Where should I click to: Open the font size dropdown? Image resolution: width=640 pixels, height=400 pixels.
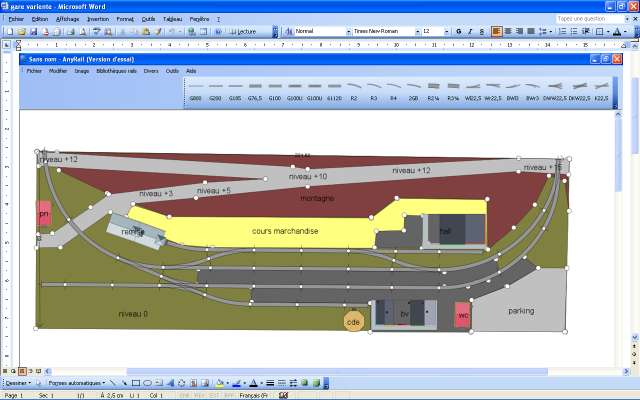[446, 31]
